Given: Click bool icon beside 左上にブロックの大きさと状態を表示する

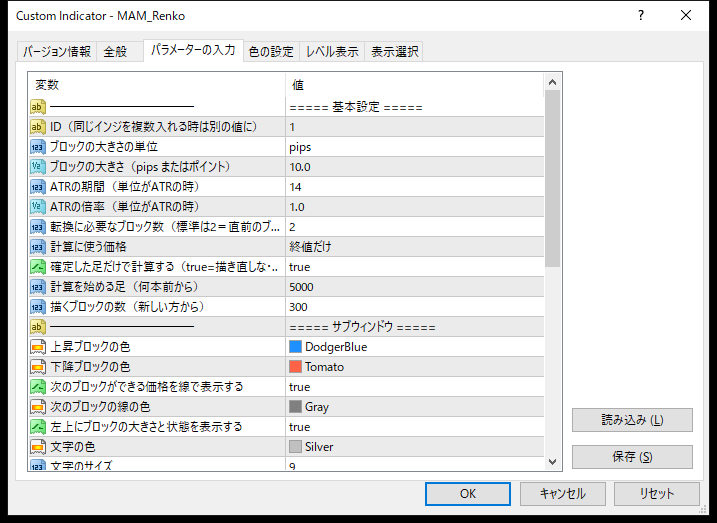Looking at the screenshot, I should coord(38,427).
